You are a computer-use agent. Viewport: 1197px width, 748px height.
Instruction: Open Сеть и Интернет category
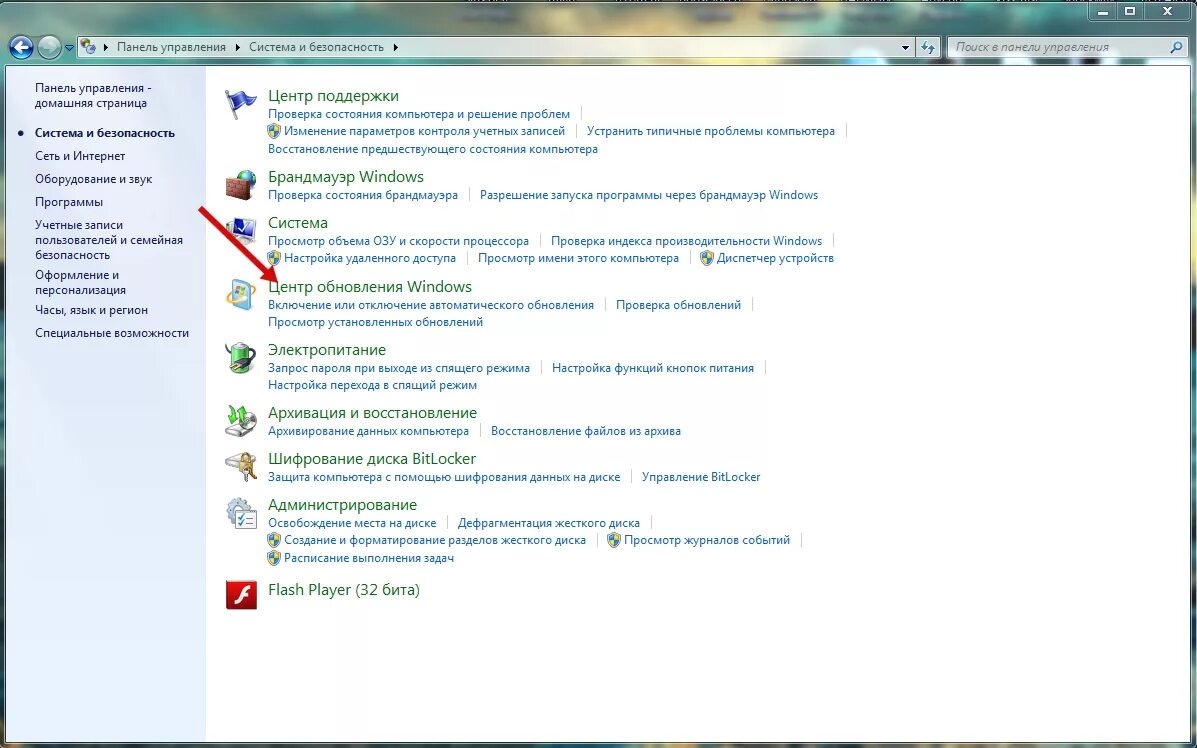(x=80, y=156)
